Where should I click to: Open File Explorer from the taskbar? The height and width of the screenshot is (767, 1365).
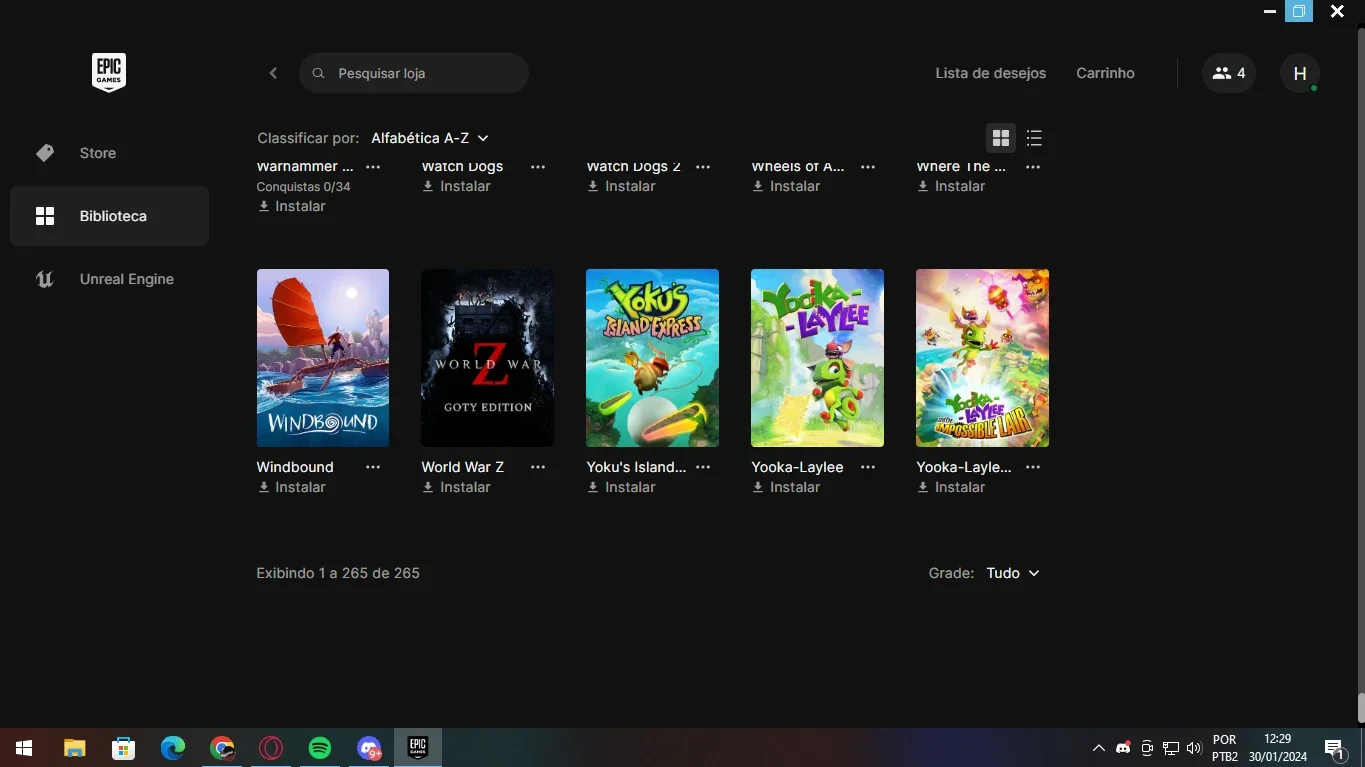click(74, 748)
